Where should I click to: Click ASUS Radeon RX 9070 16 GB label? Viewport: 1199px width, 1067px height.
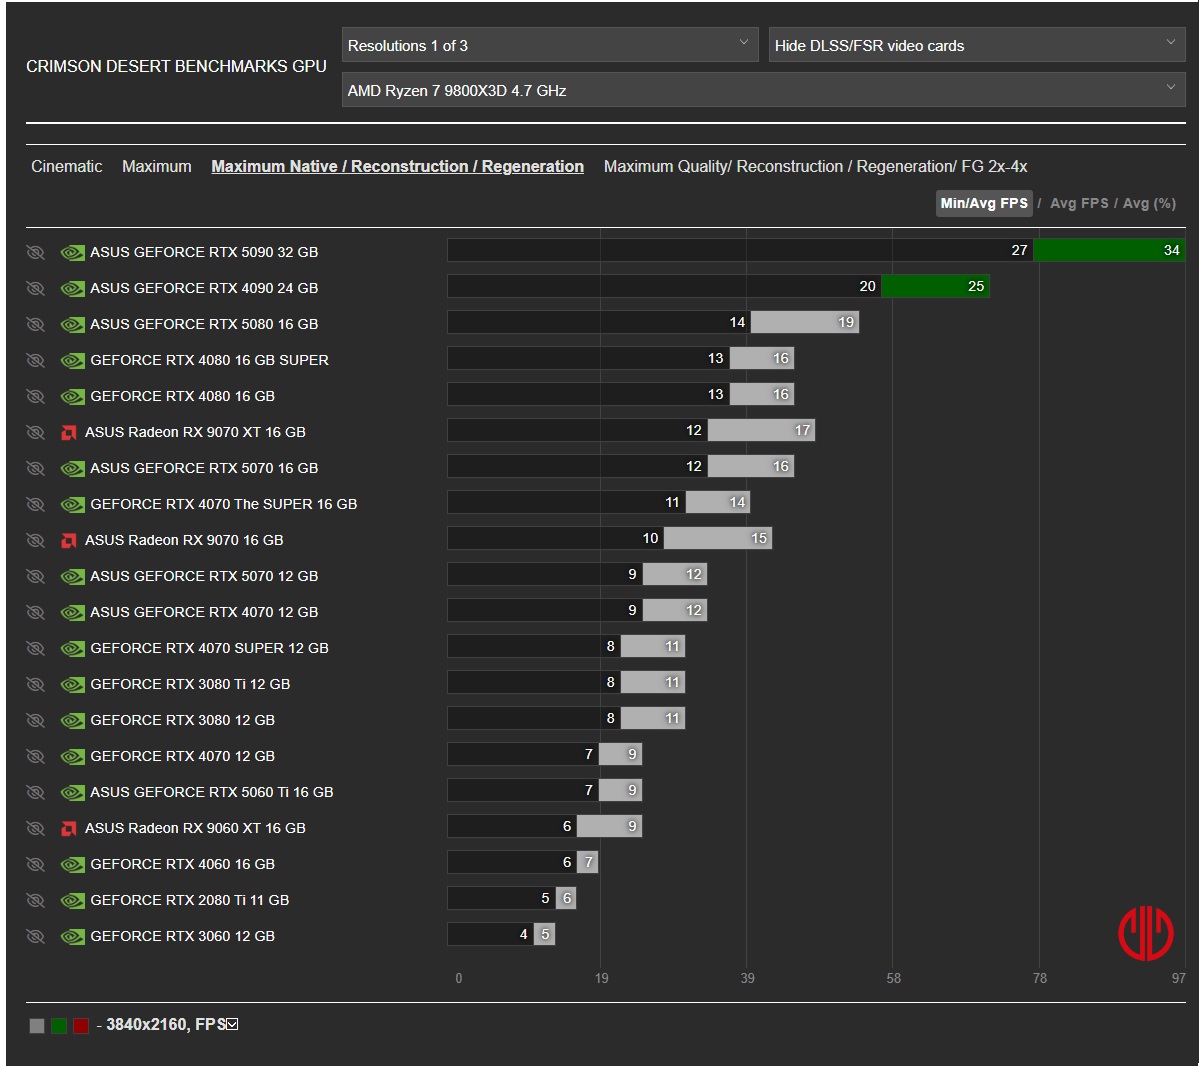point(184,540)
